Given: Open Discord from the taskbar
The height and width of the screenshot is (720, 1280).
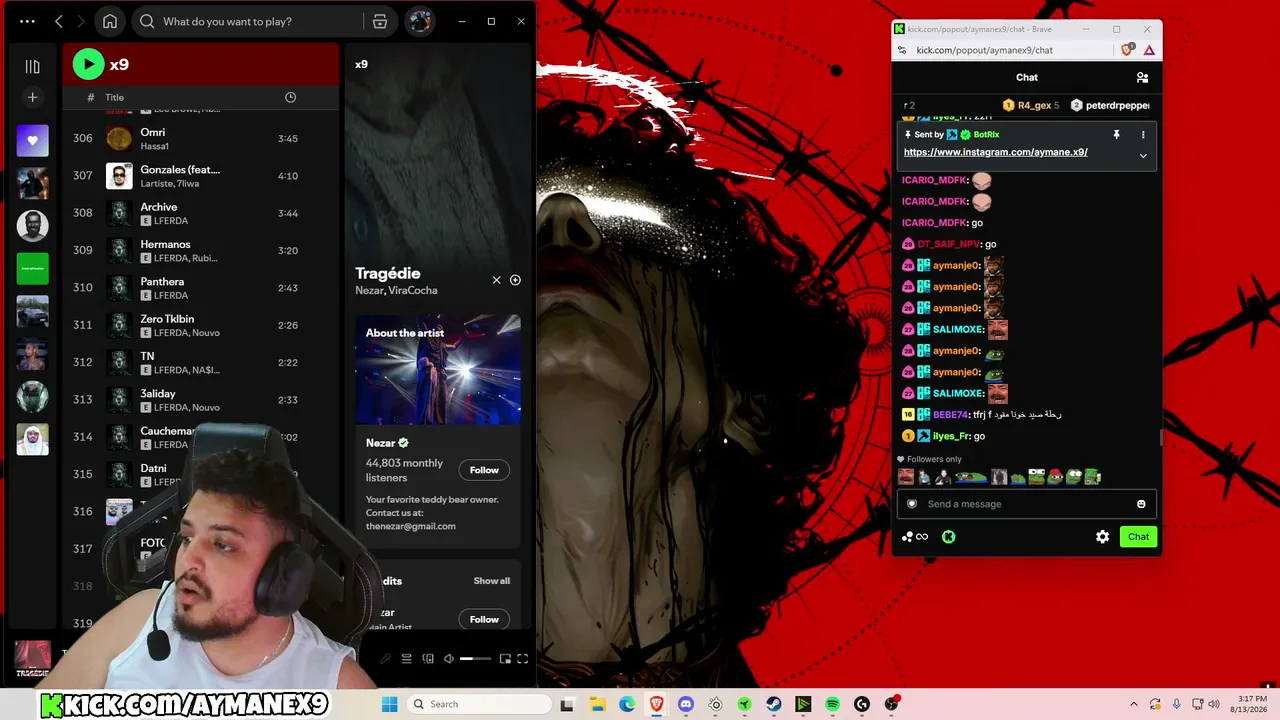Looking at the screenshot, I should pos(686,704).
